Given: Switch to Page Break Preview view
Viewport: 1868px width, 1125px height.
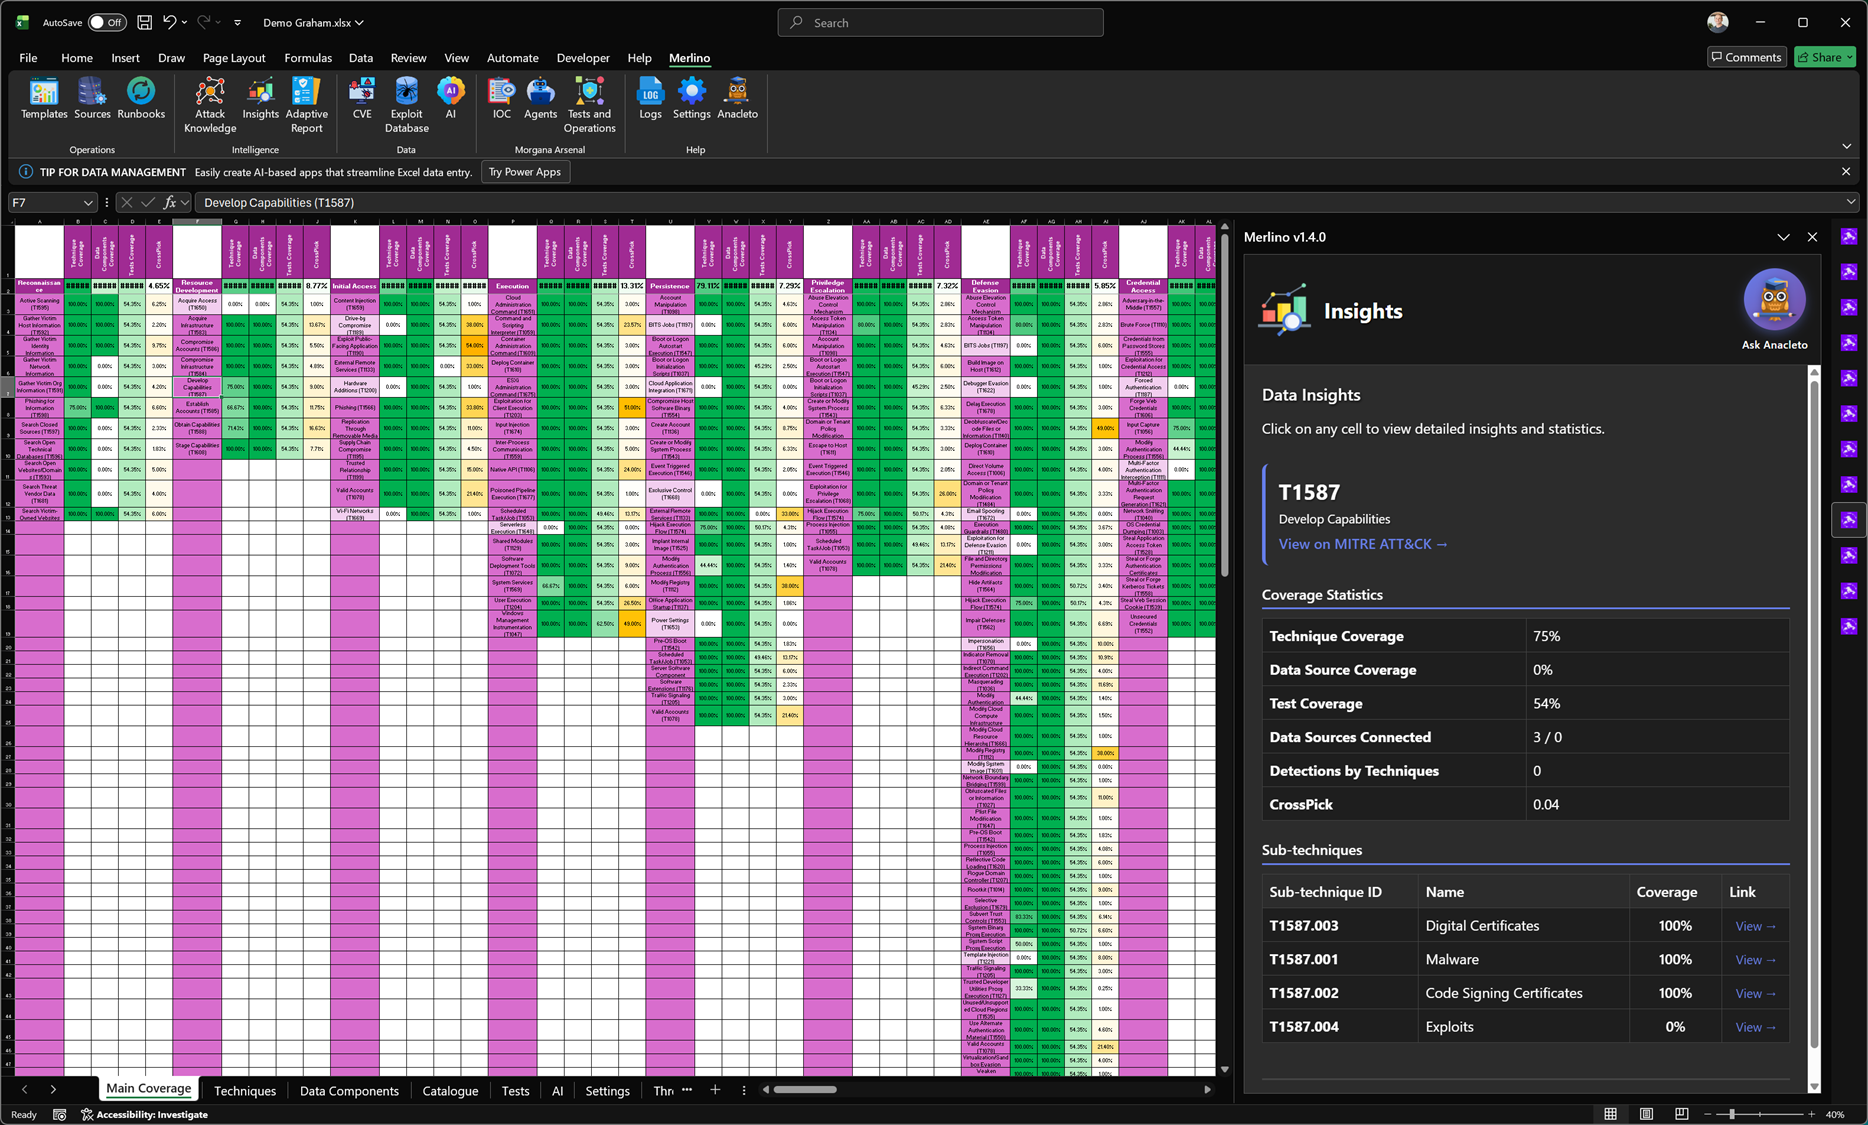Looking at the screenshot, I should tap(1681, 1114).
